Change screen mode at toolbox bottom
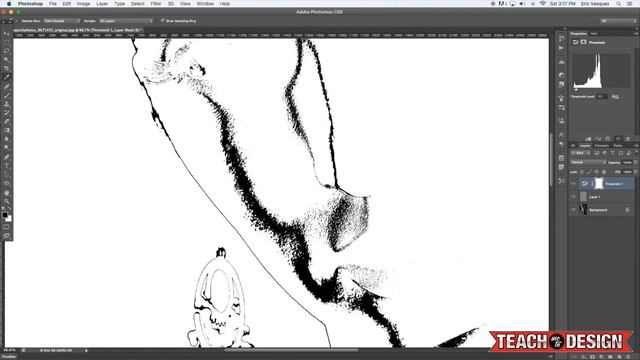Image resolution: width=640 pixels, height=360 pixels. coord(7,236)
